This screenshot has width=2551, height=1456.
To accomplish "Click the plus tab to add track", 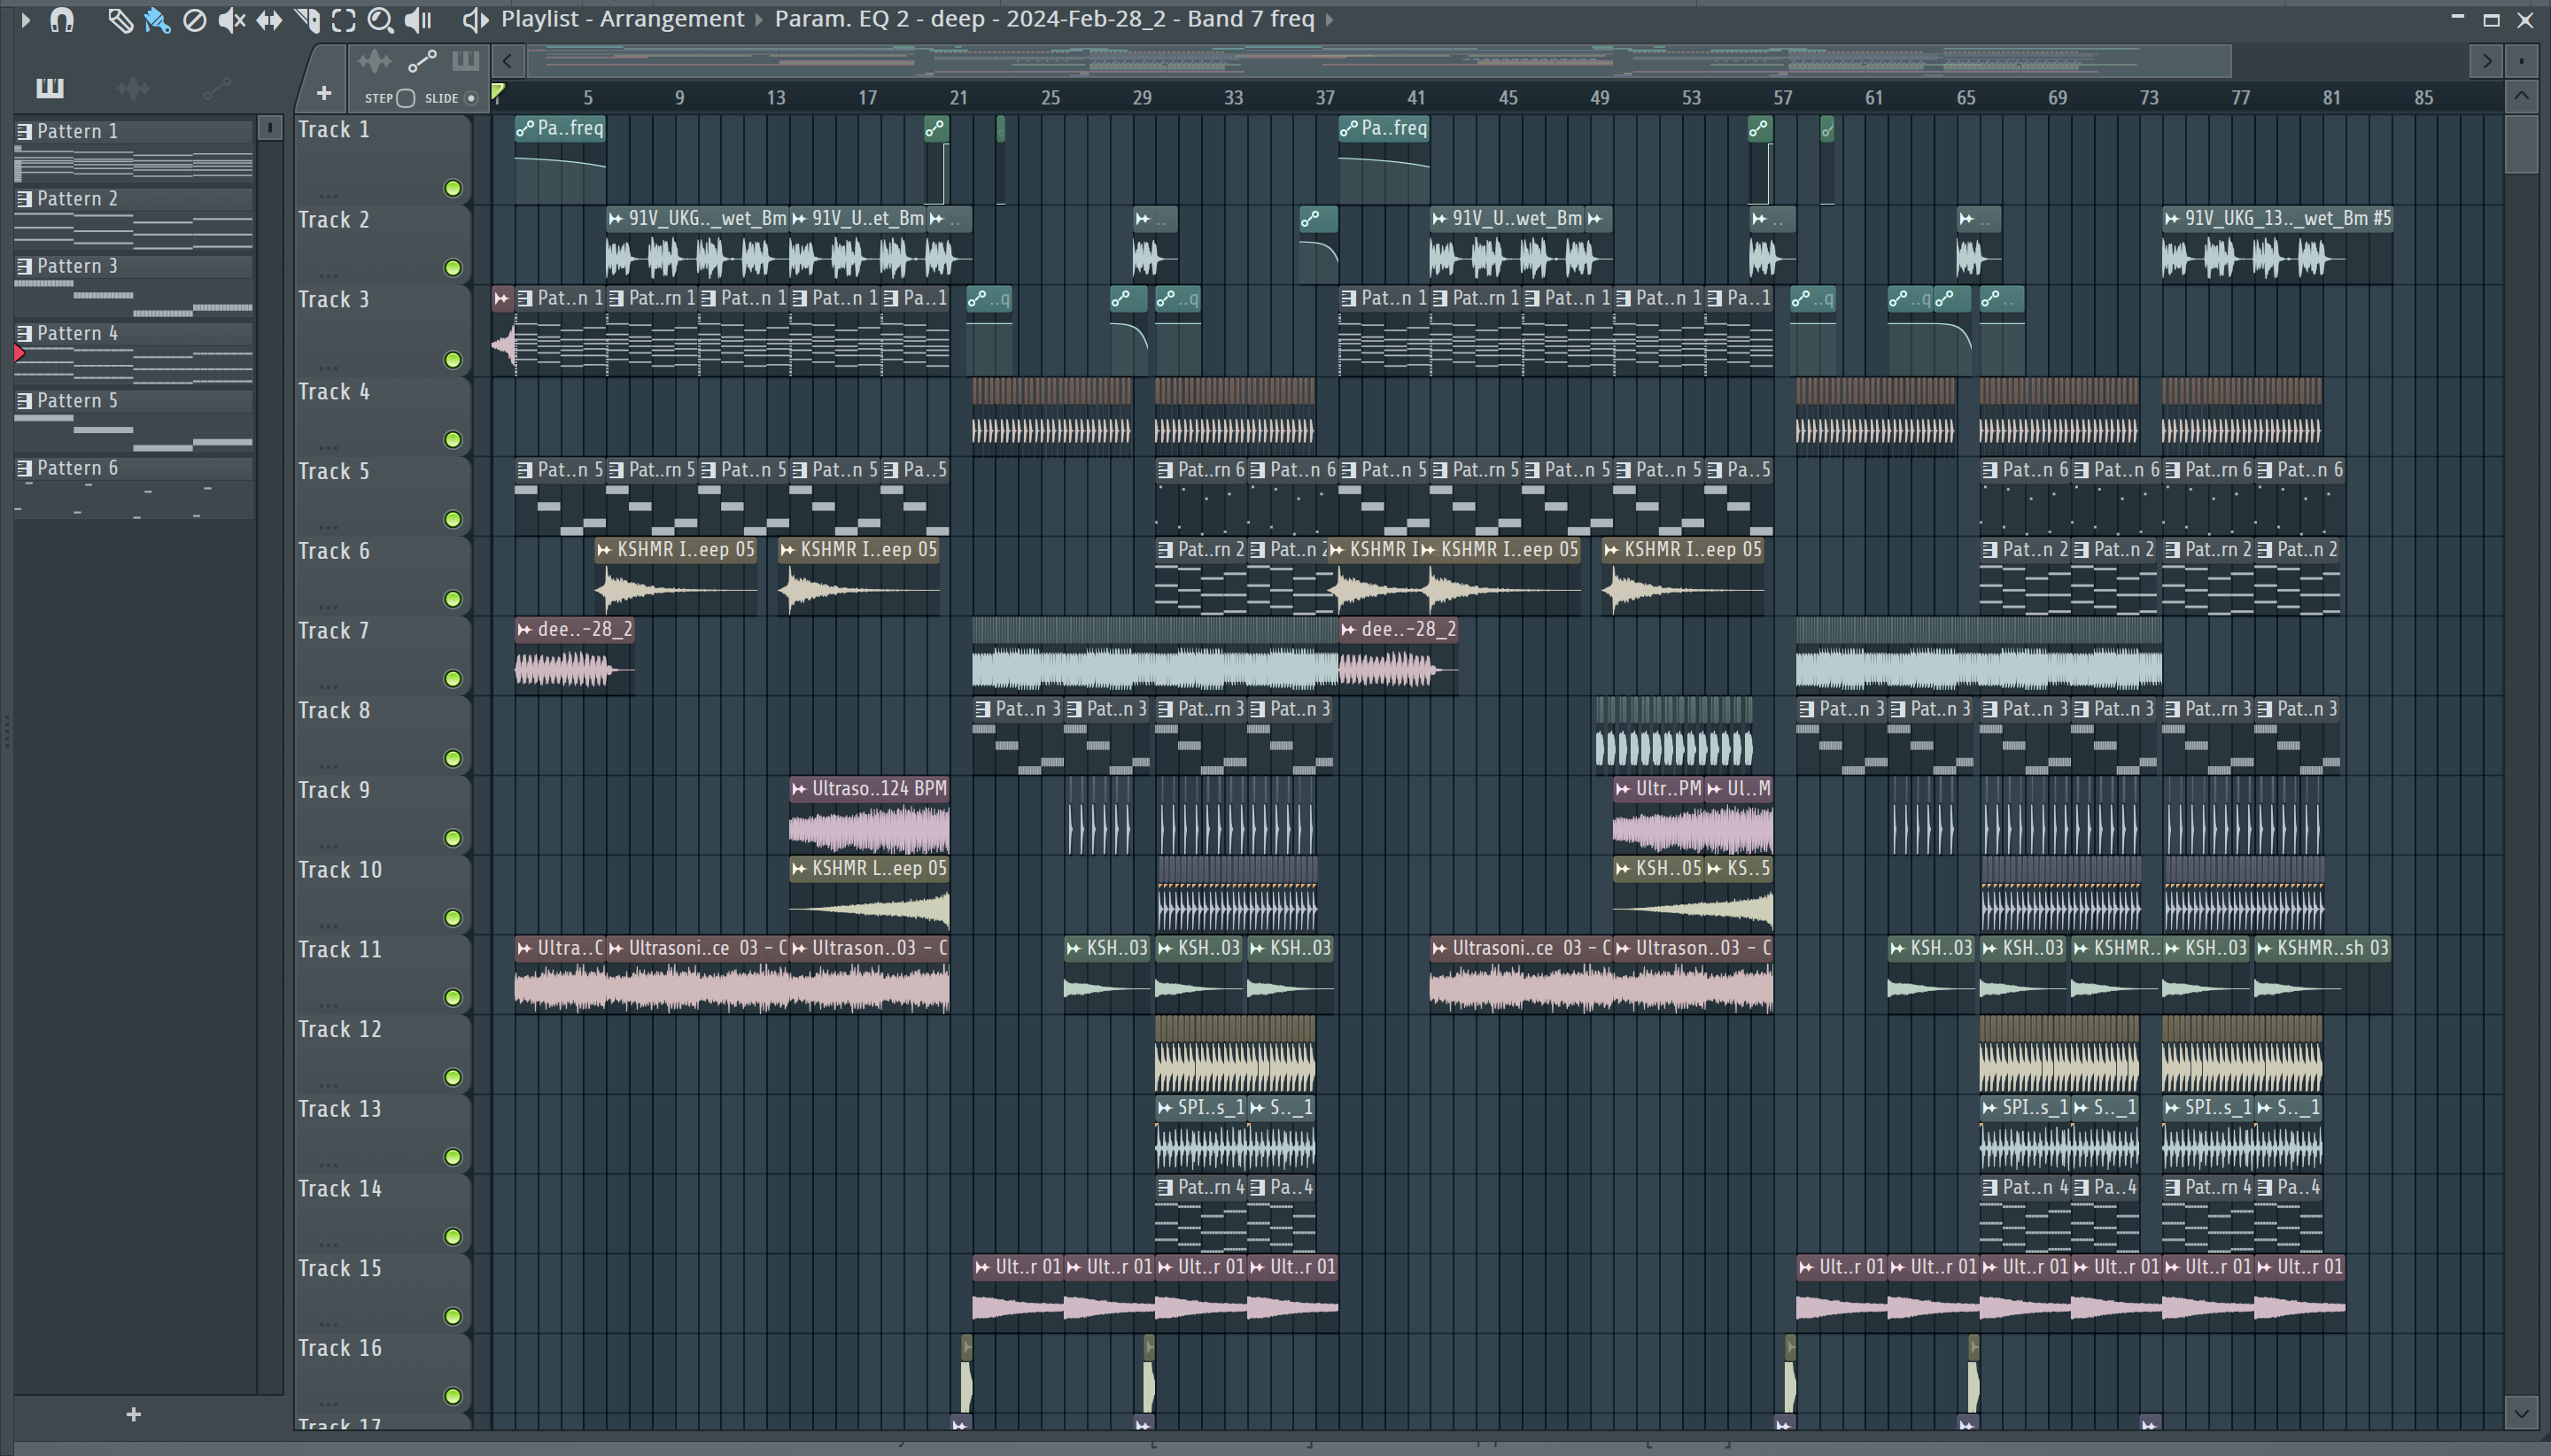I will (x=323, y=93).
